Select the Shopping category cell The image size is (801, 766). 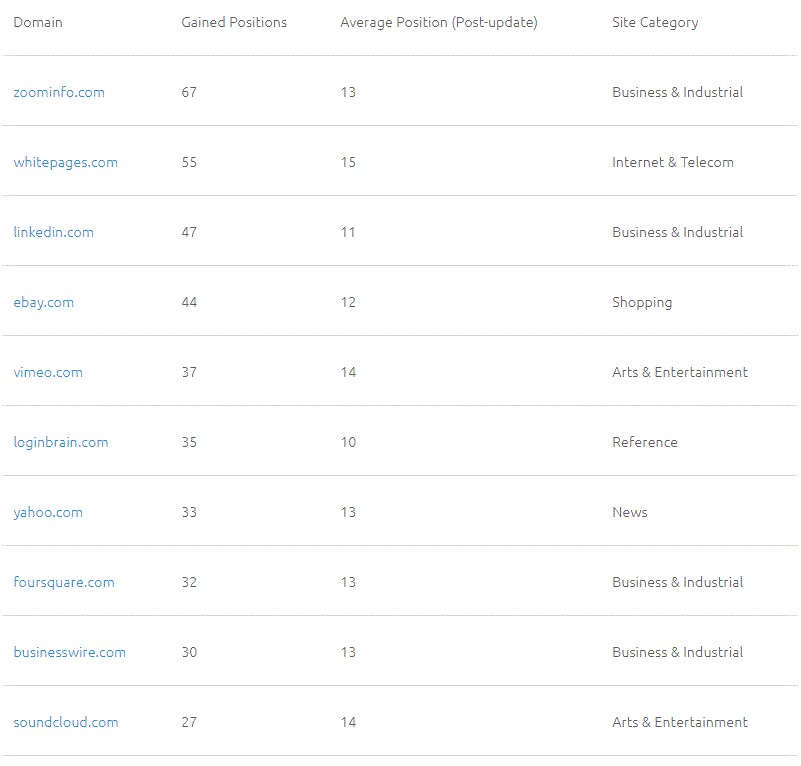tap(642, 302)
